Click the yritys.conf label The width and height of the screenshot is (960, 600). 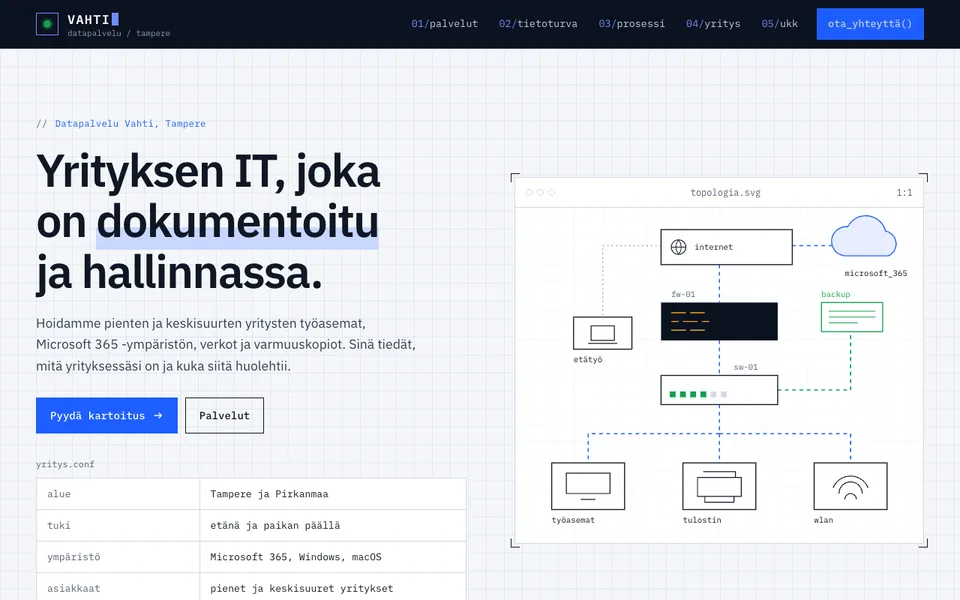[65, 464]
